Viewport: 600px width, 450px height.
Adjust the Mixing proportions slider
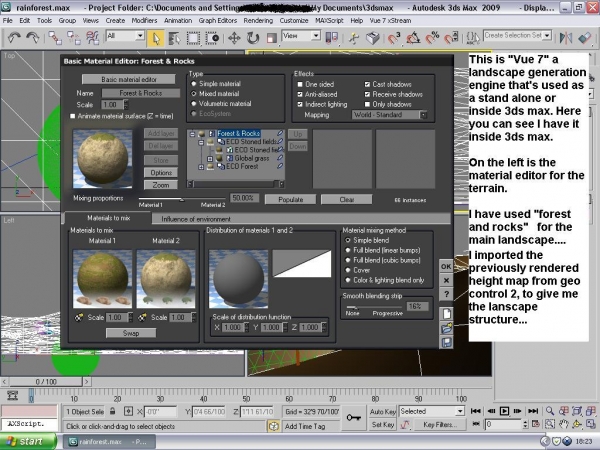(x=182, y=199)
